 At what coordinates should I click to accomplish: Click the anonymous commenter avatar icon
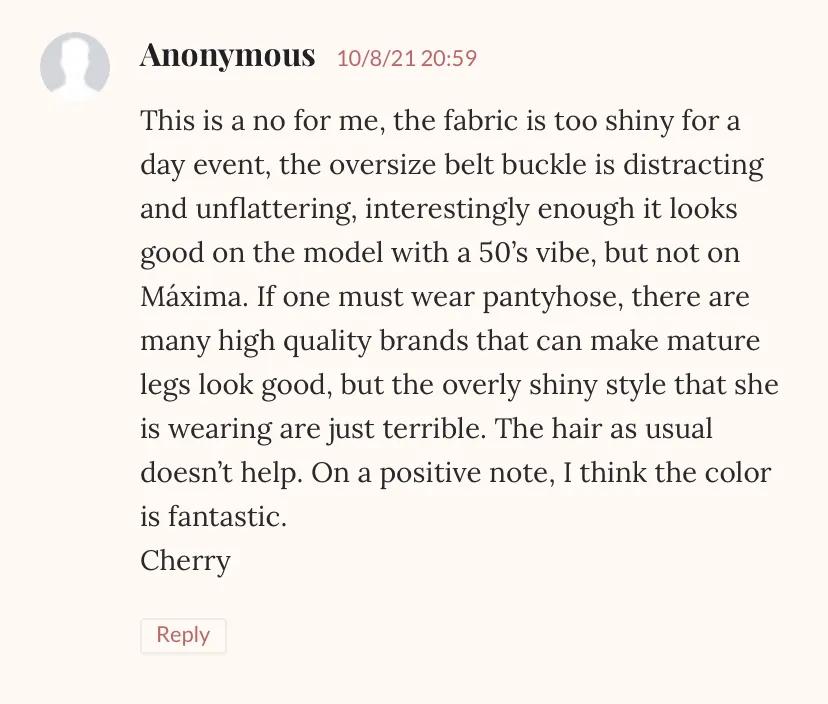[75, 67]
